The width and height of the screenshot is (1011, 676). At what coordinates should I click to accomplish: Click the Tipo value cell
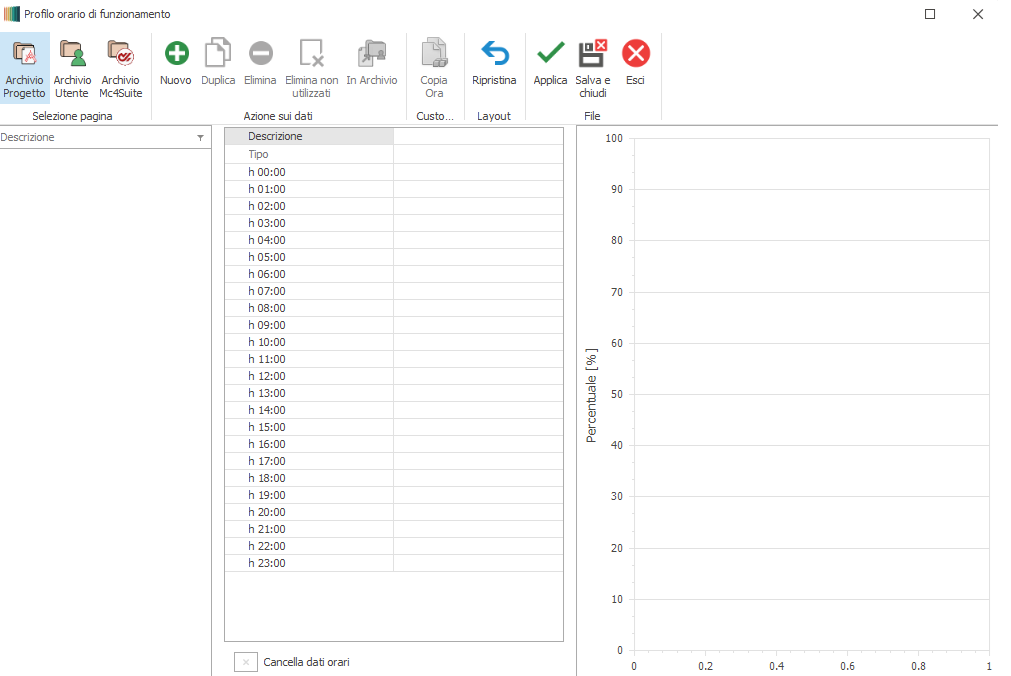(x=478, y=155)
